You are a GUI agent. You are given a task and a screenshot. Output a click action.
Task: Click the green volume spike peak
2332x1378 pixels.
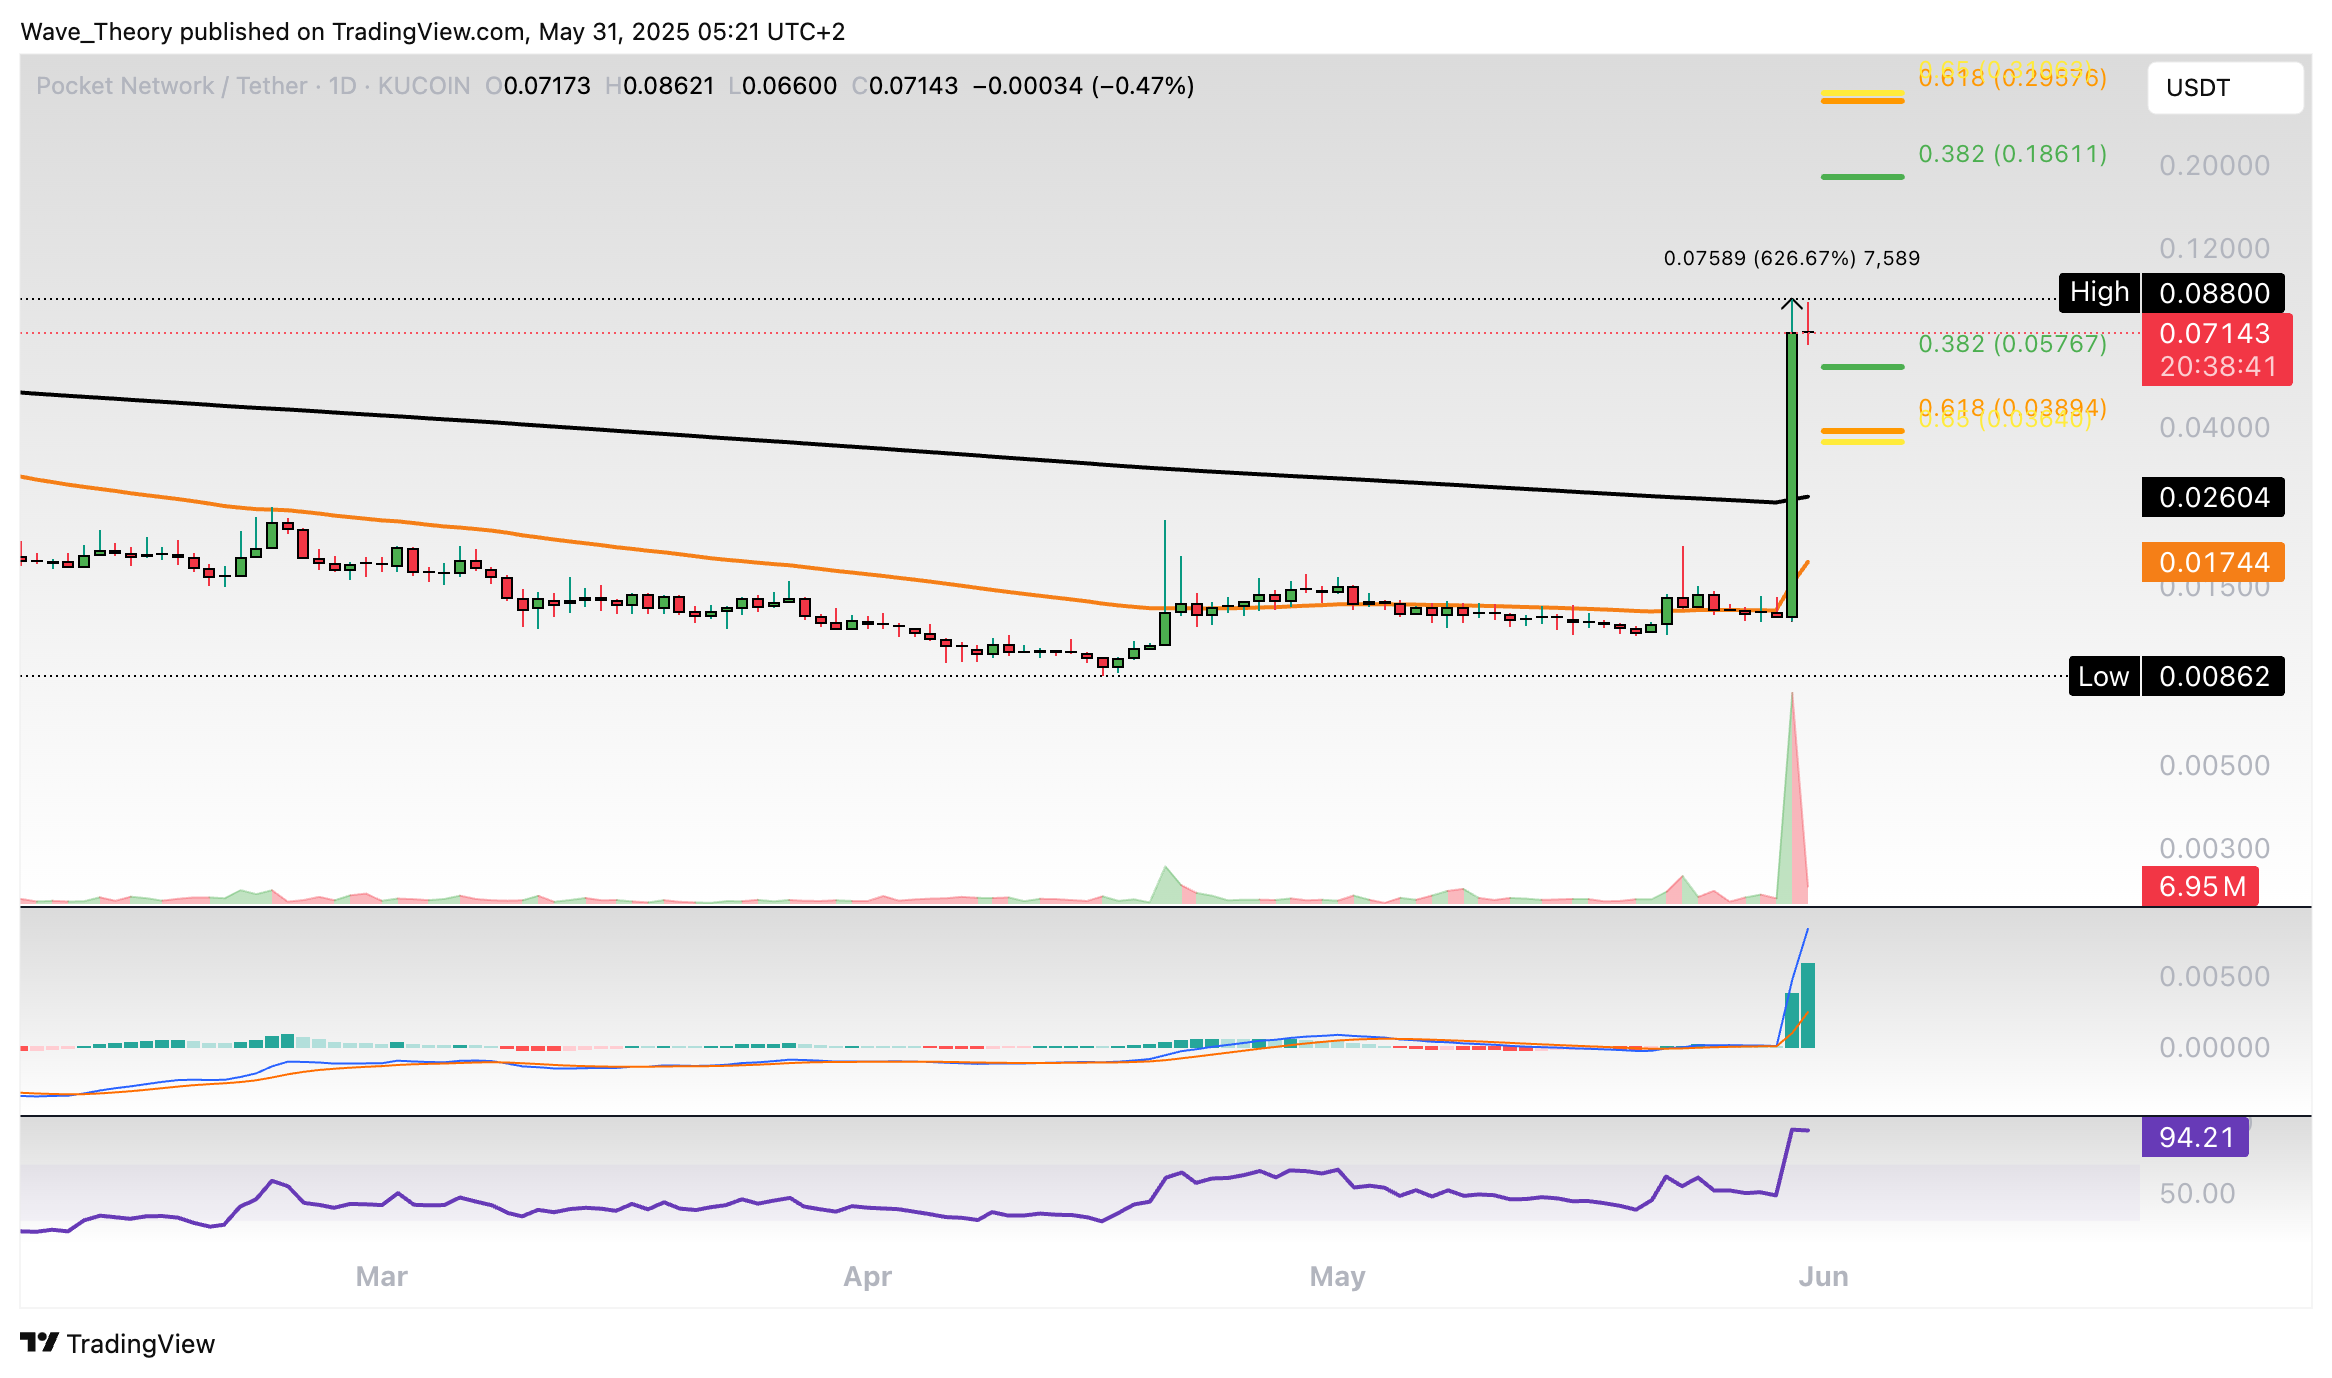1791,697
